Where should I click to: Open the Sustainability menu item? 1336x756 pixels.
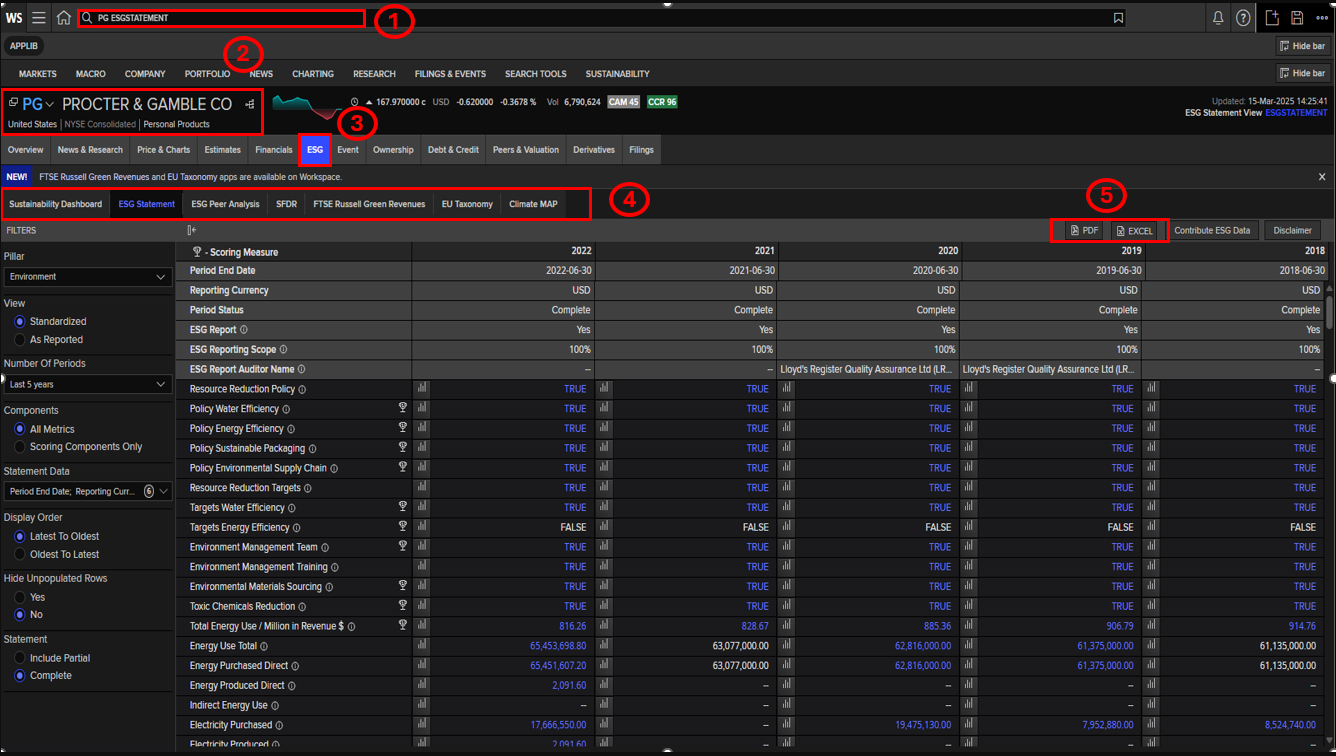point(617,74)
